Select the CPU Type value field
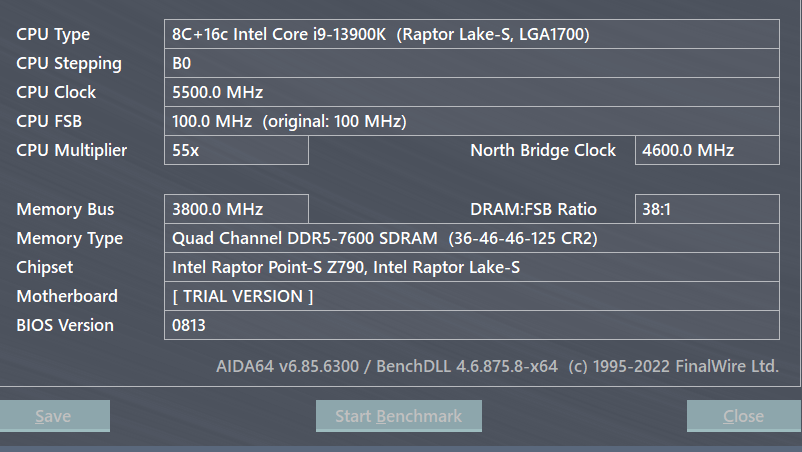The image size is (802, 452). pyautogui.click(x=471, y=34)
